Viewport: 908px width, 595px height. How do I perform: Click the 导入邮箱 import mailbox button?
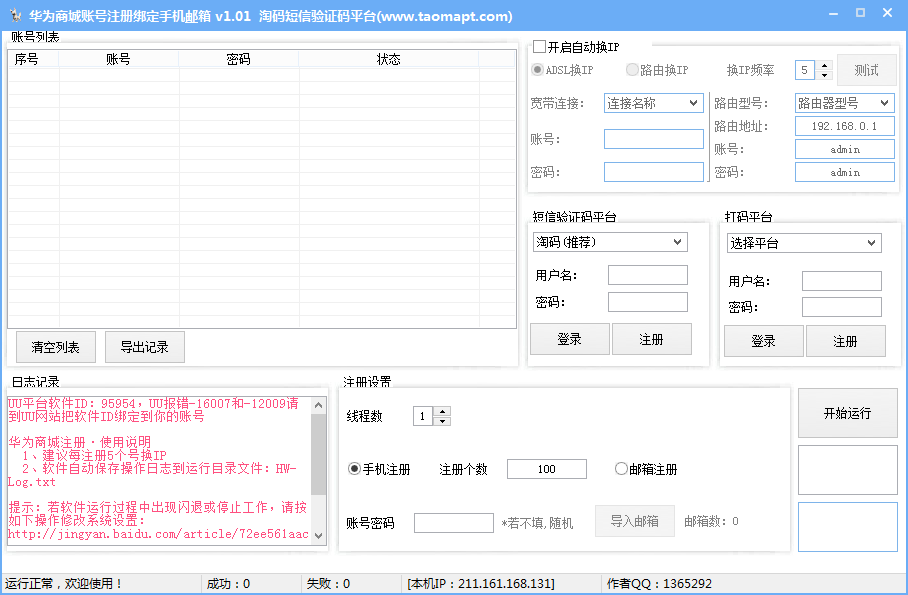(x=634, y=521)
